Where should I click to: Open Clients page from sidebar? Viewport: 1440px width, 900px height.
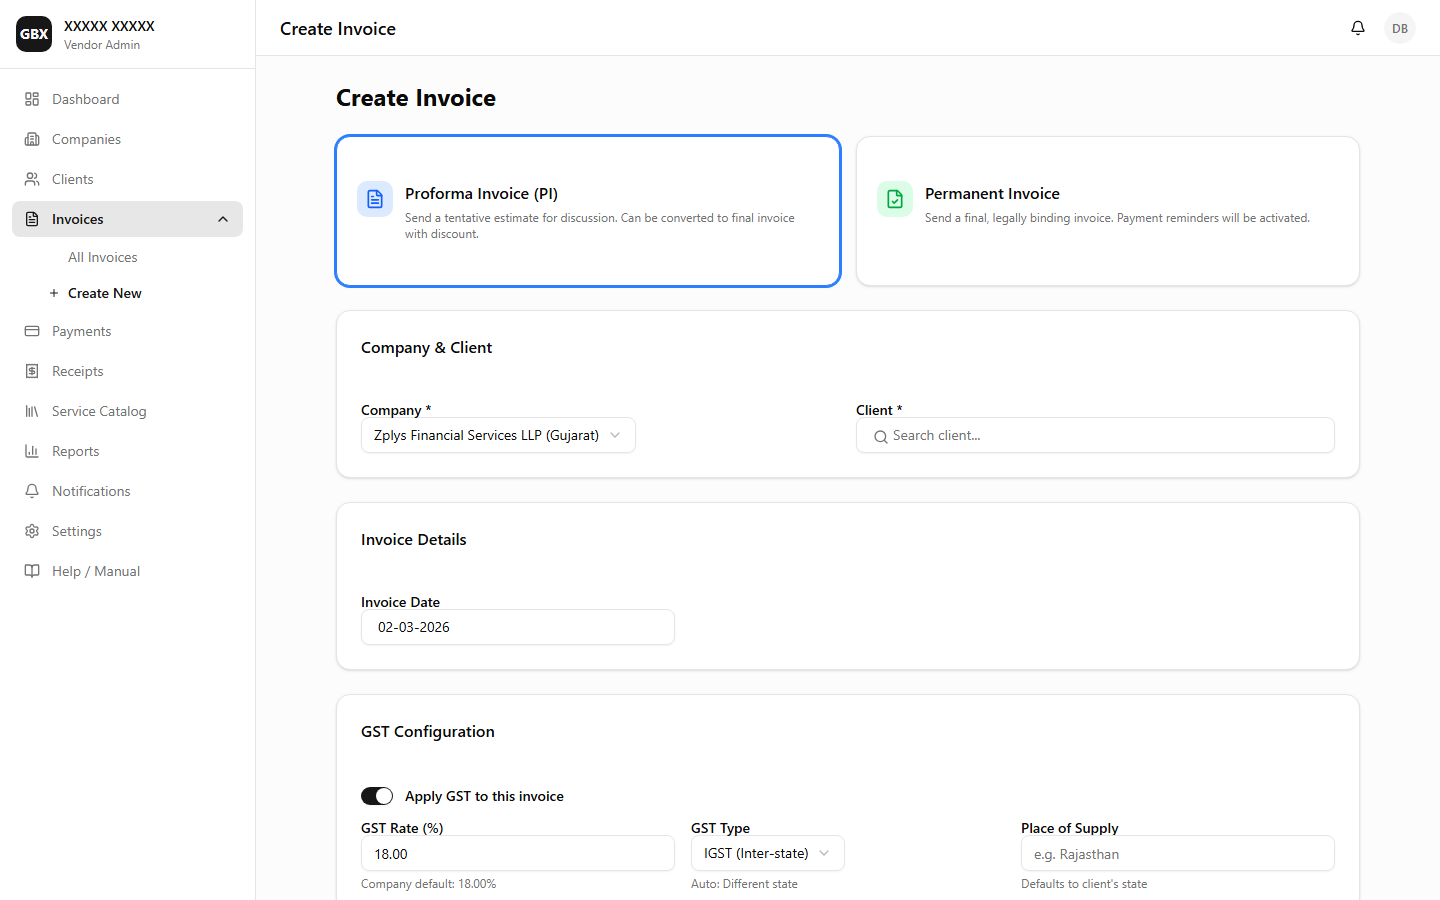[x=127, y=179]
